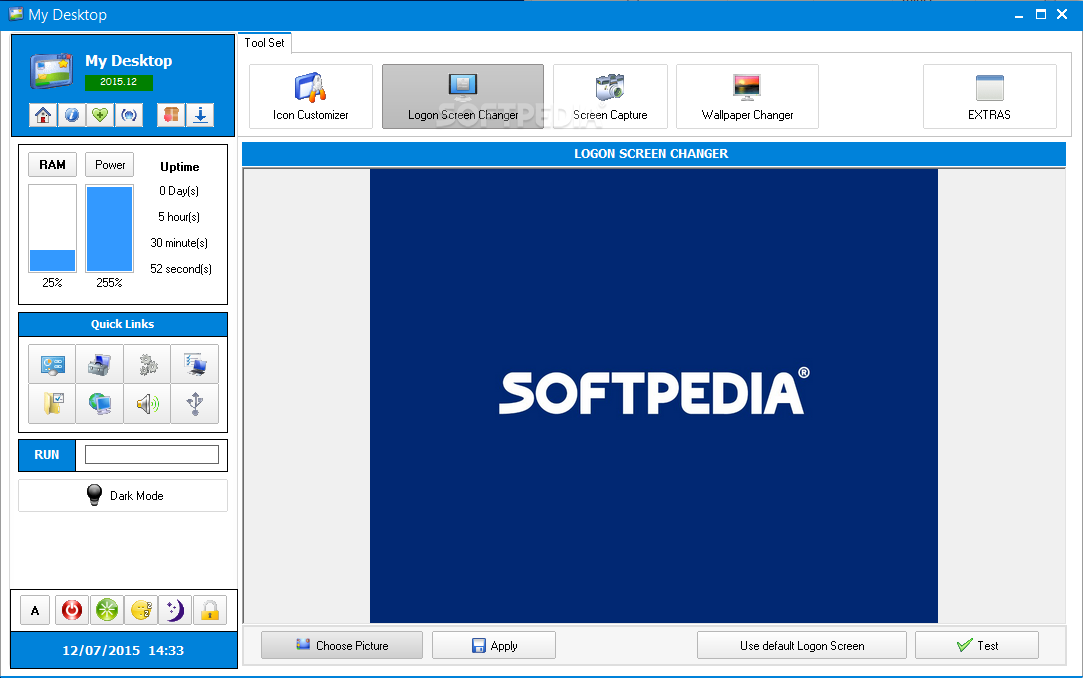
Task: Click the RAM usage bar at 25%
Action: pyautogui.click(x=52, y=229)
